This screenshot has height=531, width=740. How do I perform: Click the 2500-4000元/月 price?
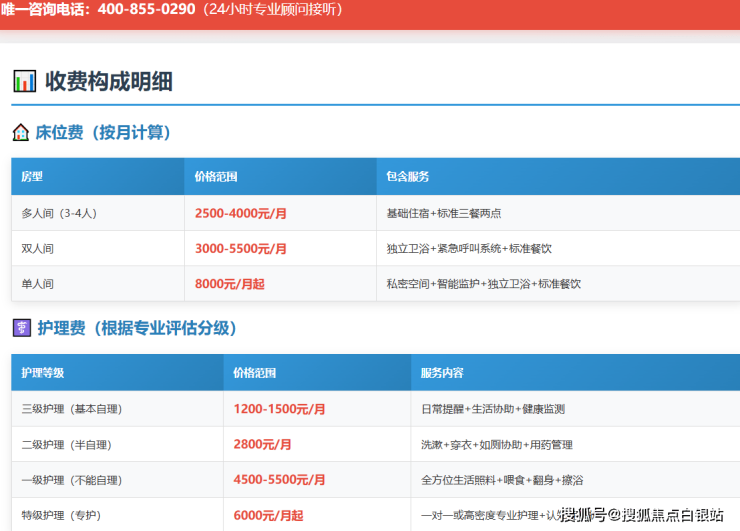240,213
